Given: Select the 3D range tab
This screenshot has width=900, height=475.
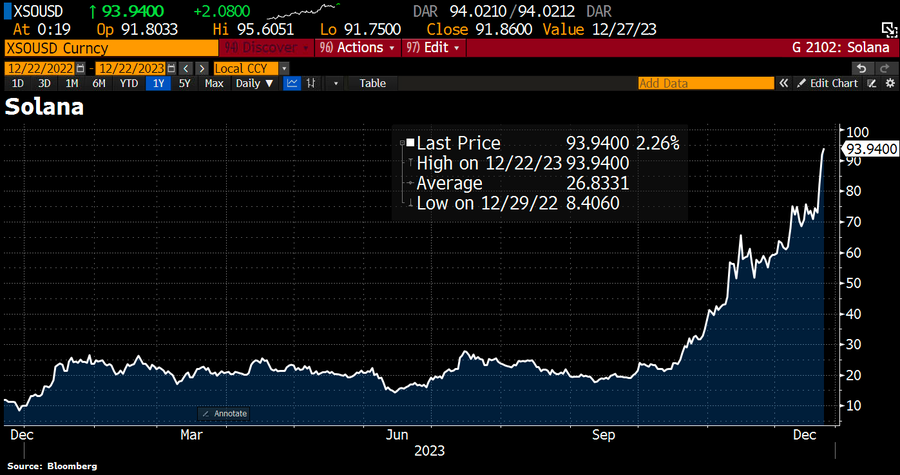Looking at the screenshot, I should (44, 83).
